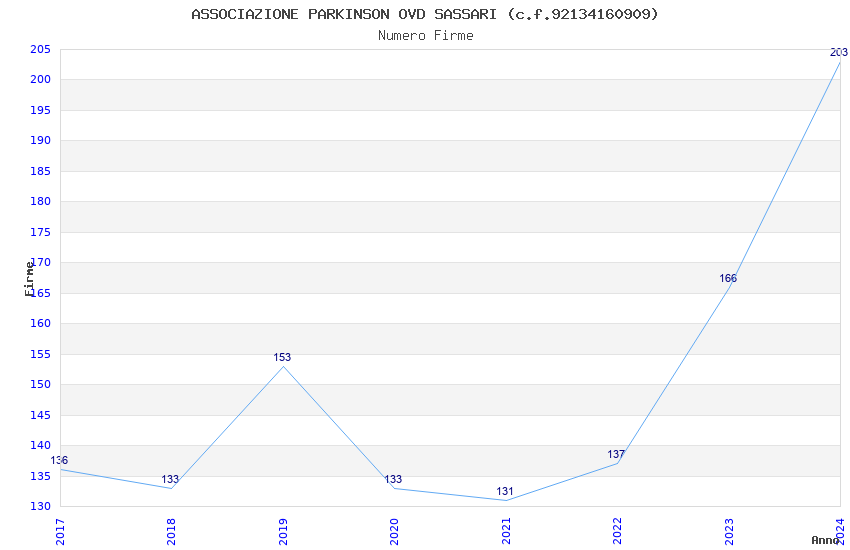Viewport: 850px width, 550px height.
Task: Click the 2019 x-axis year label
Action: [x=283, y=532]
